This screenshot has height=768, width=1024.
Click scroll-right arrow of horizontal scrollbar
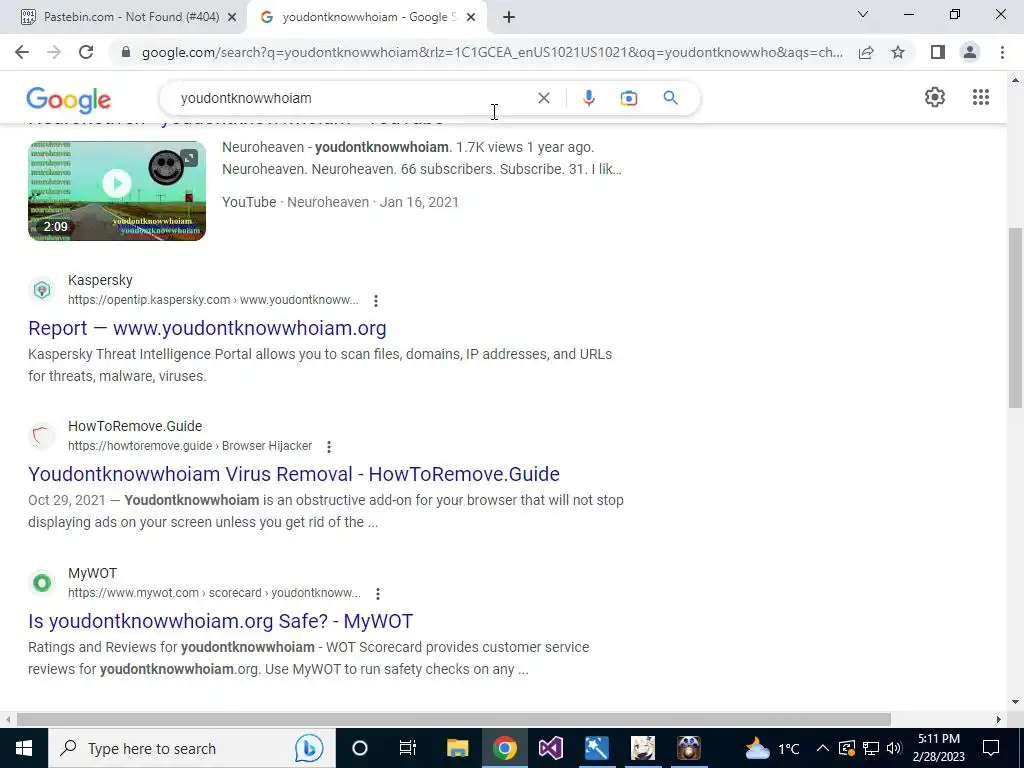999,719
